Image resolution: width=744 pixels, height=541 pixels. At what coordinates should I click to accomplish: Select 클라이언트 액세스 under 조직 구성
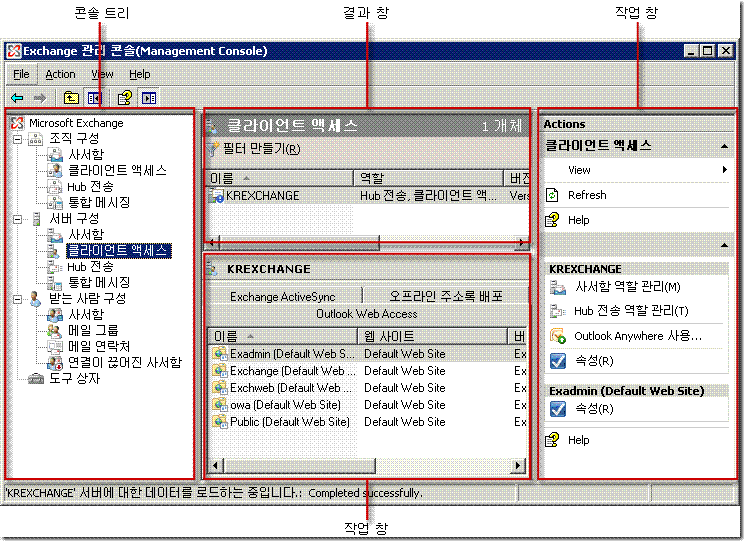click(117, 171)
